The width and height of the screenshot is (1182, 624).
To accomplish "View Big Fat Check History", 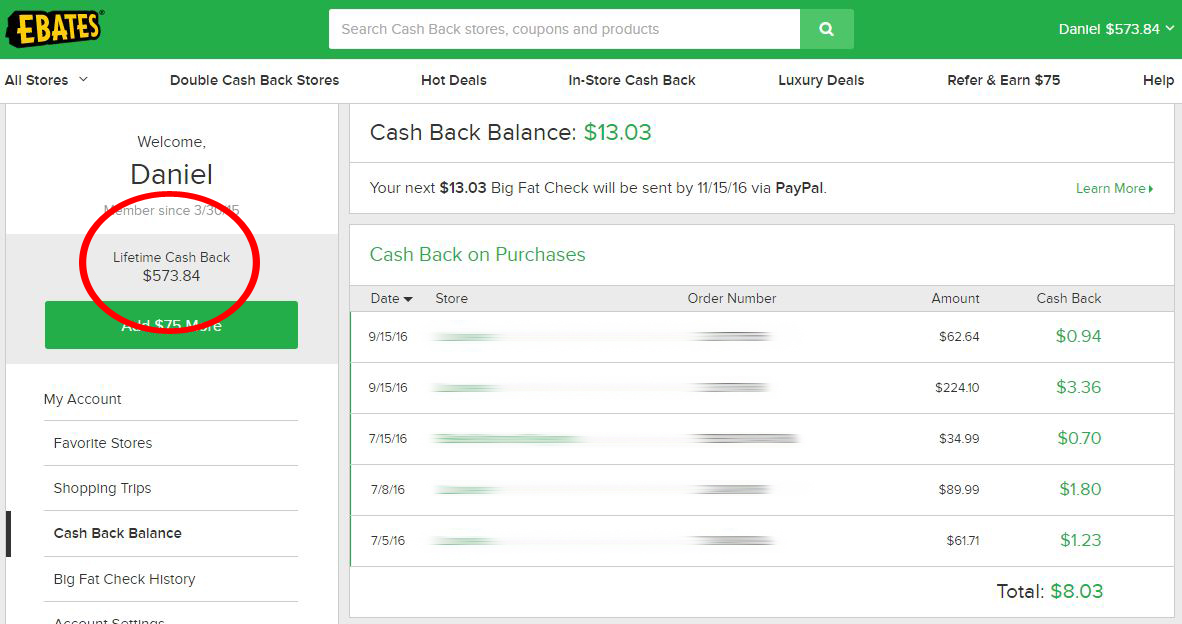I will point(124,579).
